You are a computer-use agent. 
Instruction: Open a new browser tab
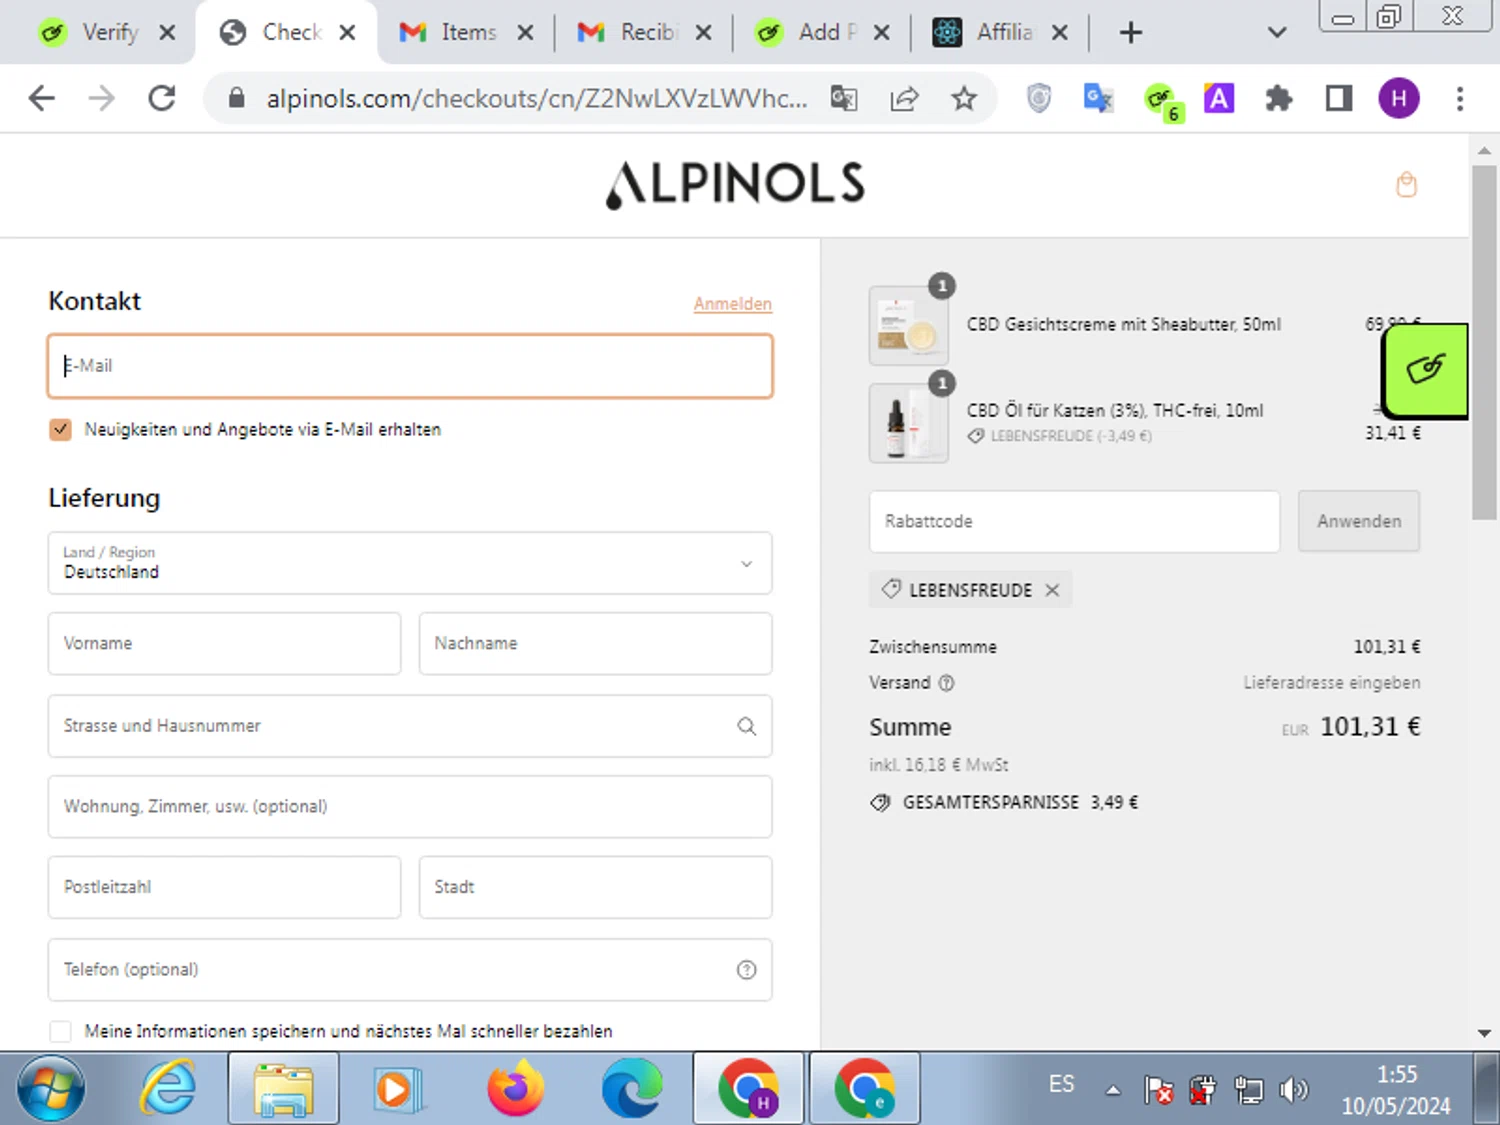(x=1130, y=32)
